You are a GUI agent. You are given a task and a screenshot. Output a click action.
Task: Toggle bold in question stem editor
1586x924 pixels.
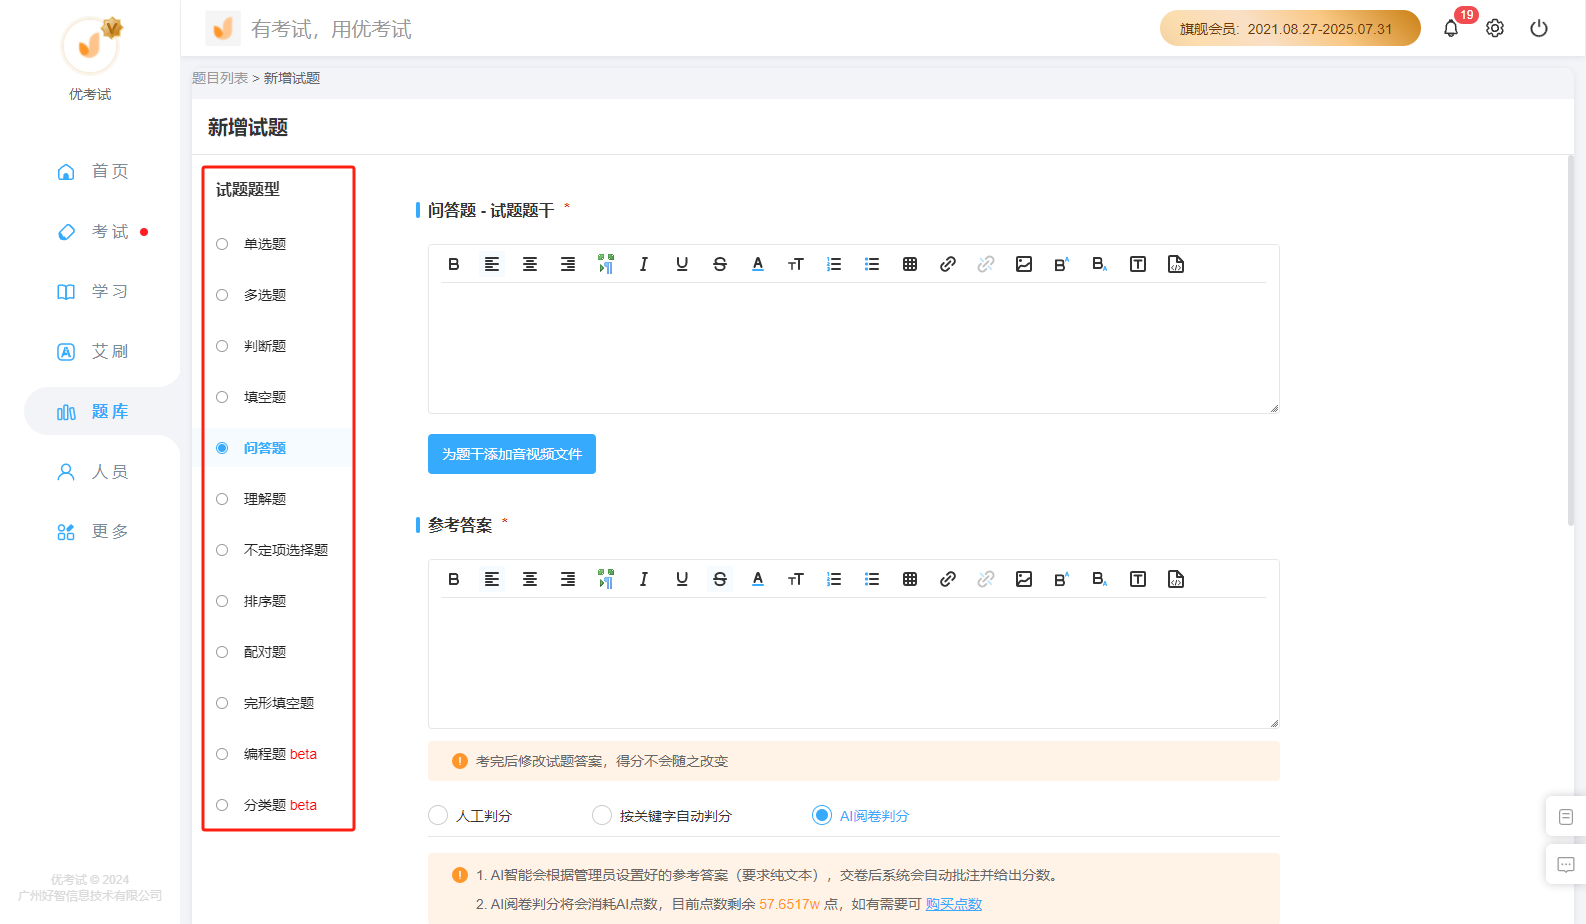[454, 264]
